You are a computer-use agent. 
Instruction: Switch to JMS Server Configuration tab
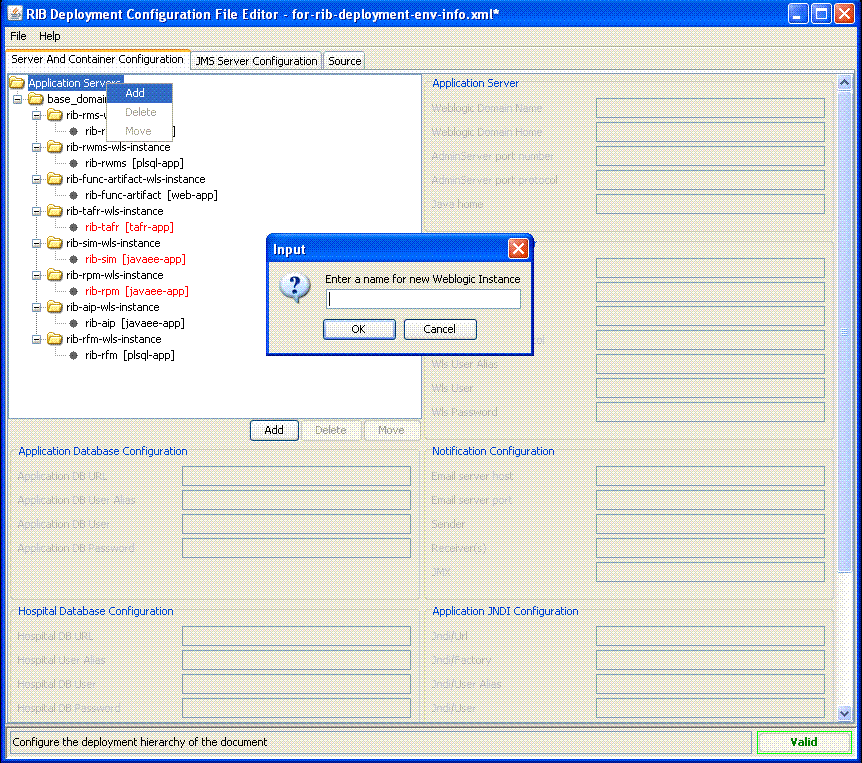point(256,61)
